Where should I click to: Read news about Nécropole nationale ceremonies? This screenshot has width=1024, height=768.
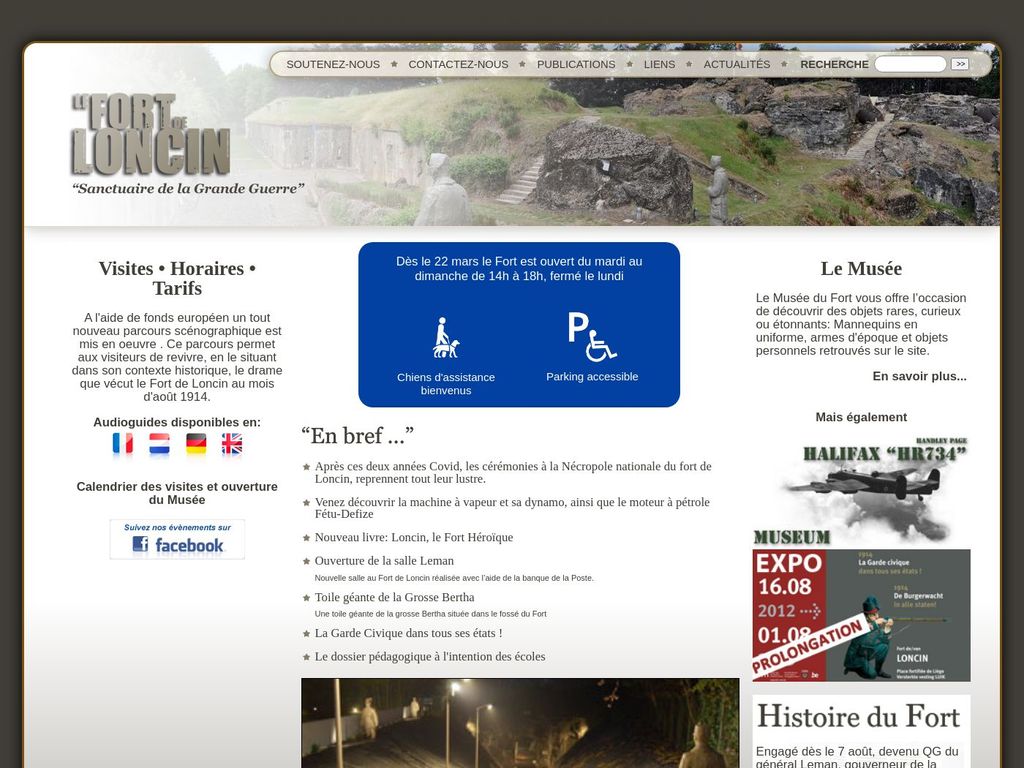coord(513,472)
